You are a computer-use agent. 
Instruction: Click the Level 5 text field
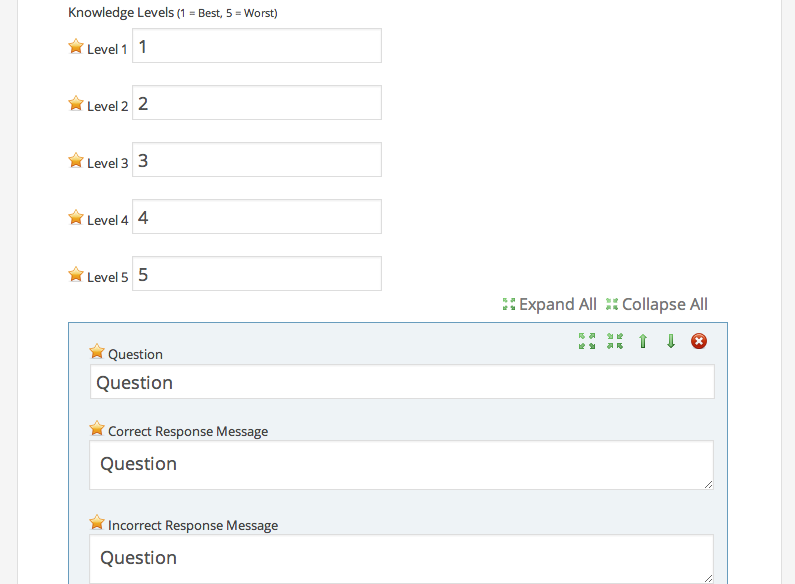tap(257, 274)
